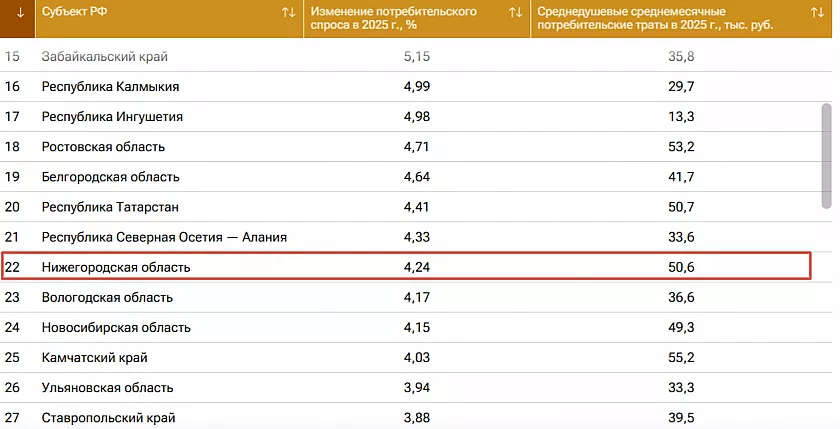This screenshot has height=429, width=840.
Task: Click the Вологодская область row
Action: click(x=107, y=297)
